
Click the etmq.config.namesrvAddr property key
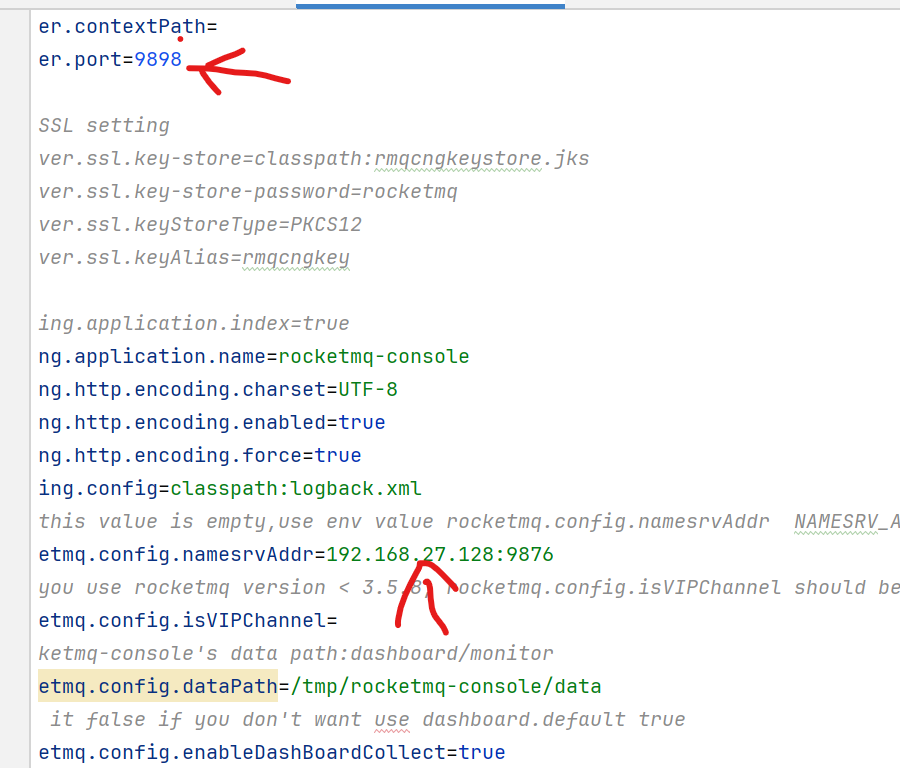[x=176, y=554]
